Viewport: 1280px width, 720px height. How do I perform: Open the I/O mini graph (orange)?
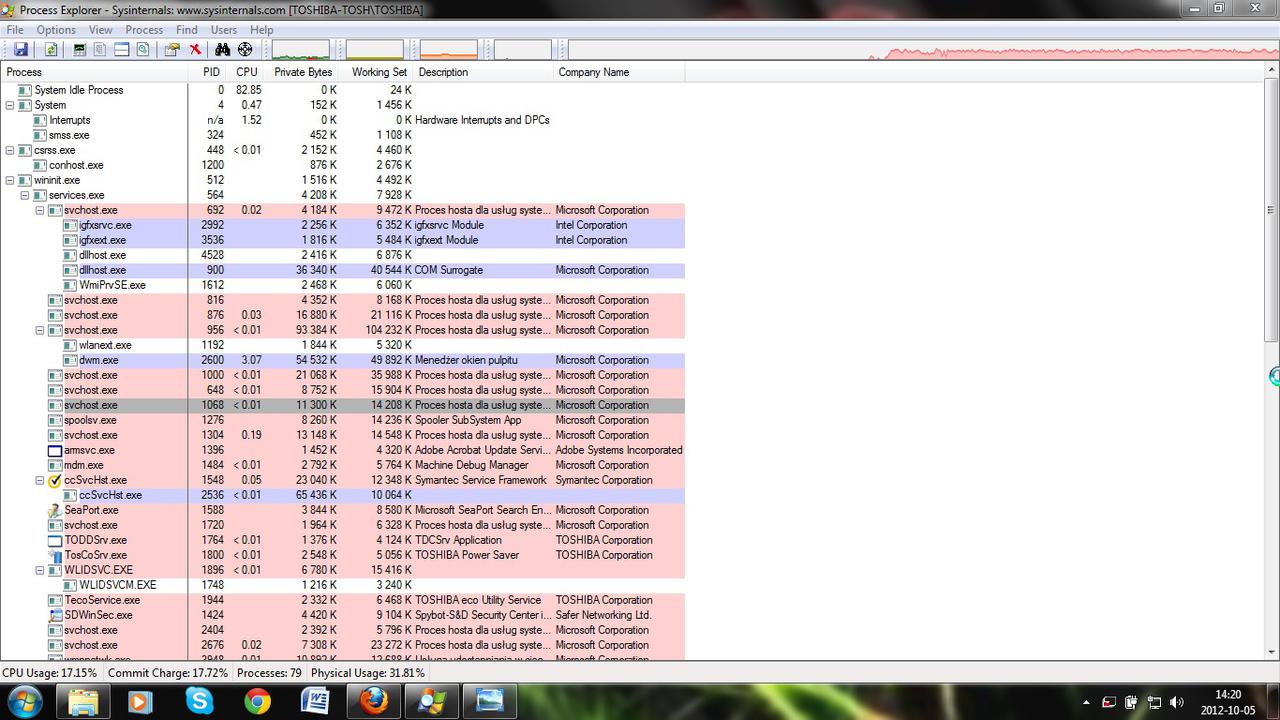(449, 50)
